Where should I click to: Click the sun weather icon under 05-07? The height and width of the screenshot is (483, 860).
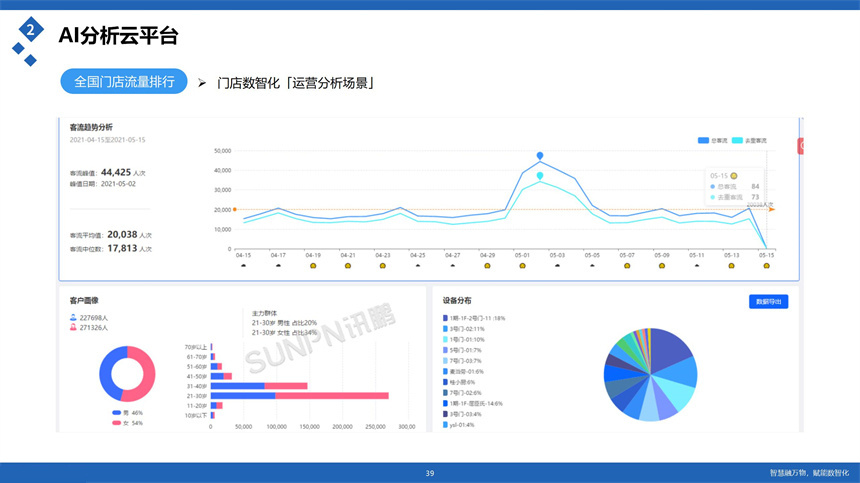627,266
